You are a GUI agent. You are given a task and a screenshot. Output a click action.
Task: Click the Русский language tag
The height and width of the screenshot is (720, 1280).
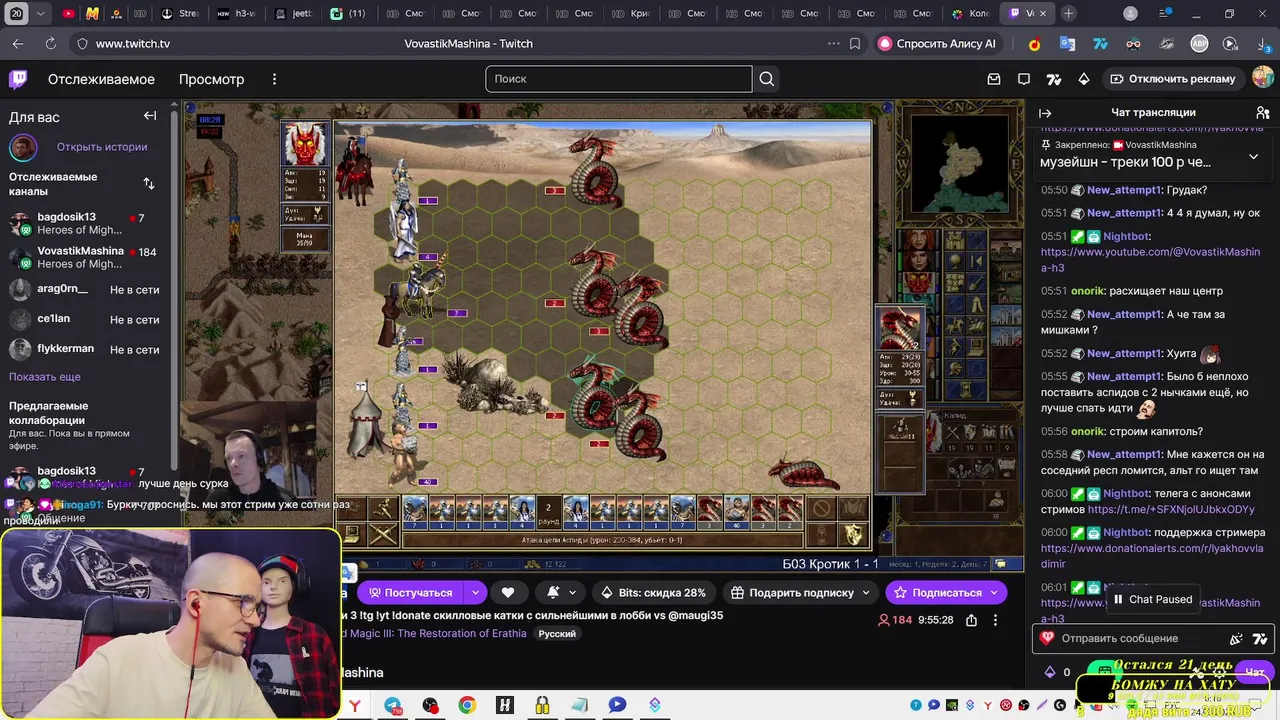[x=557, y=634]
